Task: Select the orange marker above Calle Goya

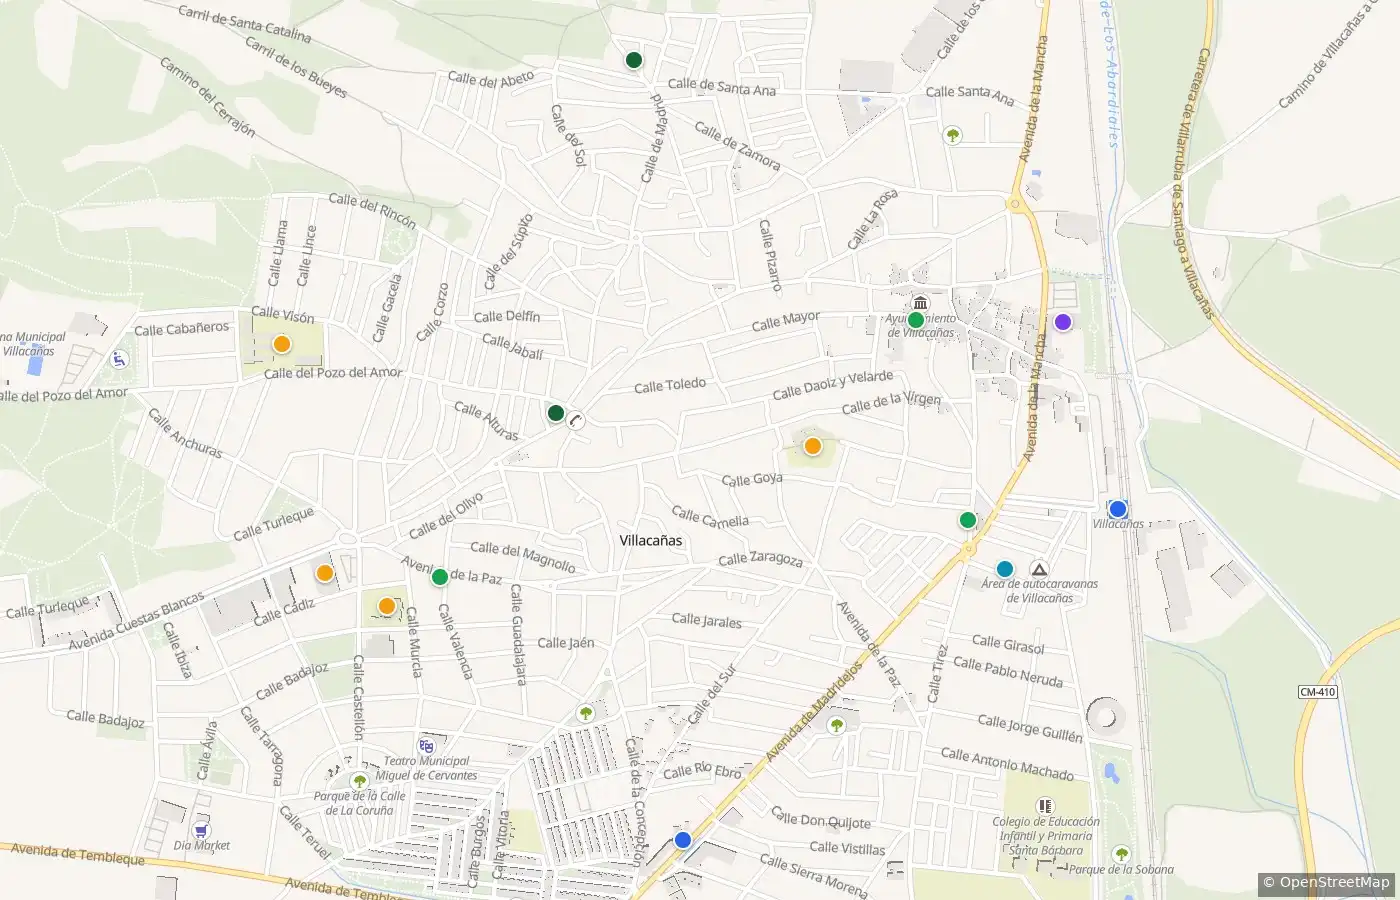Action: pos(813,446)
